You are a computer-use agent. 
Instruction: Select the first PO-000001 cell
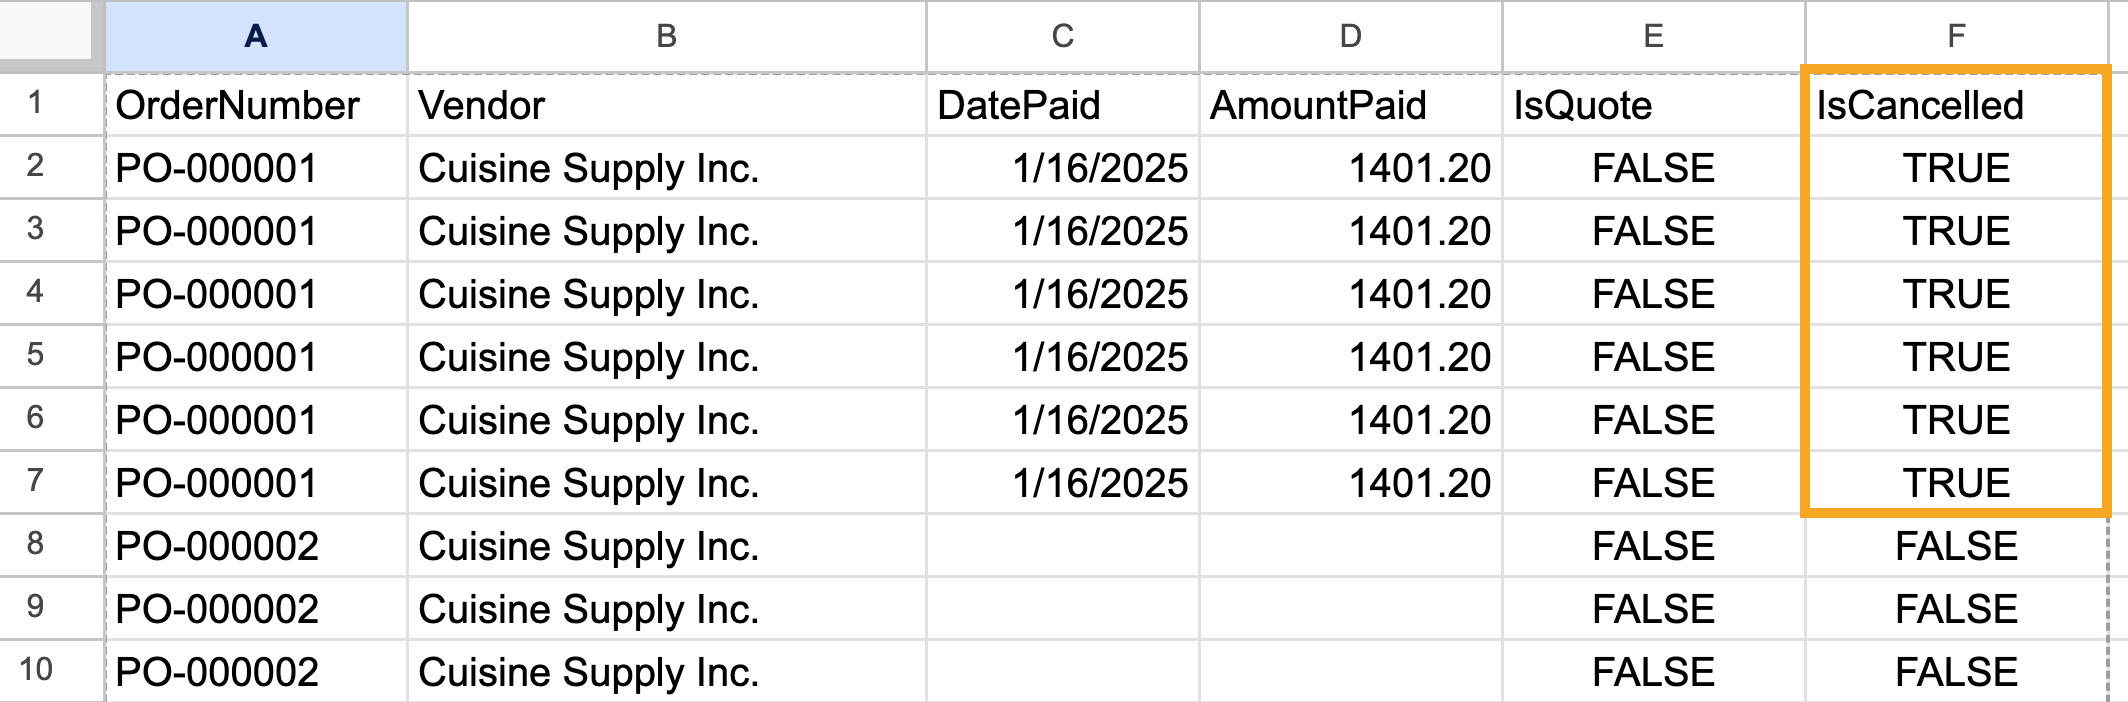click(255, 167)
